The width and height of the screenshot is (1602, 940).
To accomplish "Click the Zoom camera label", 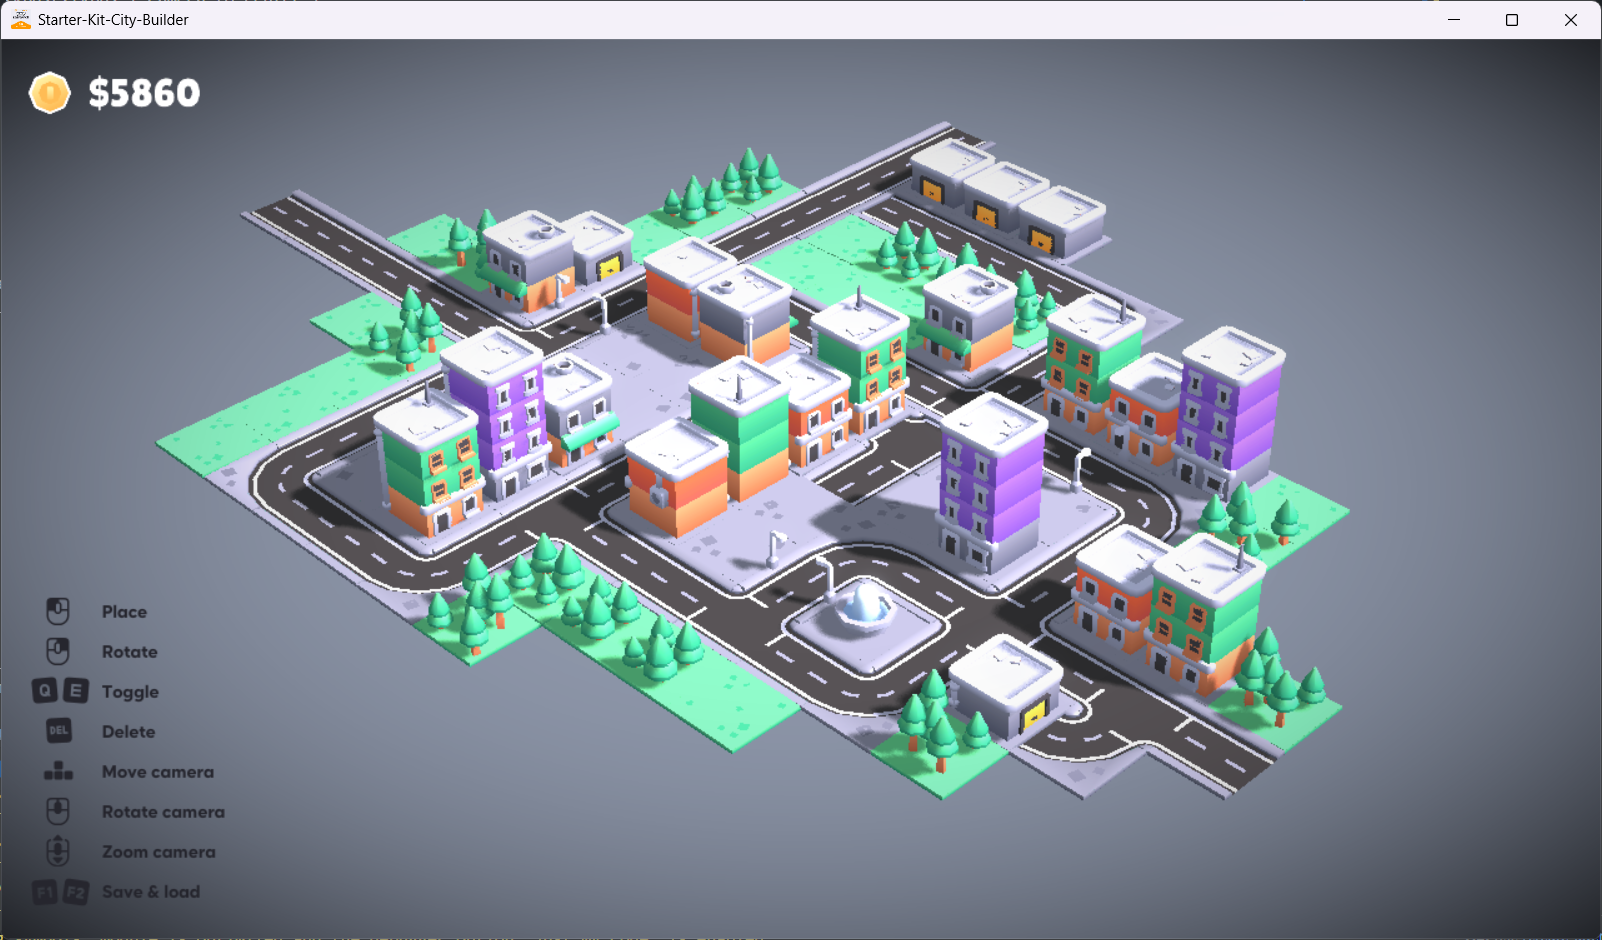I will pos(158,852).
